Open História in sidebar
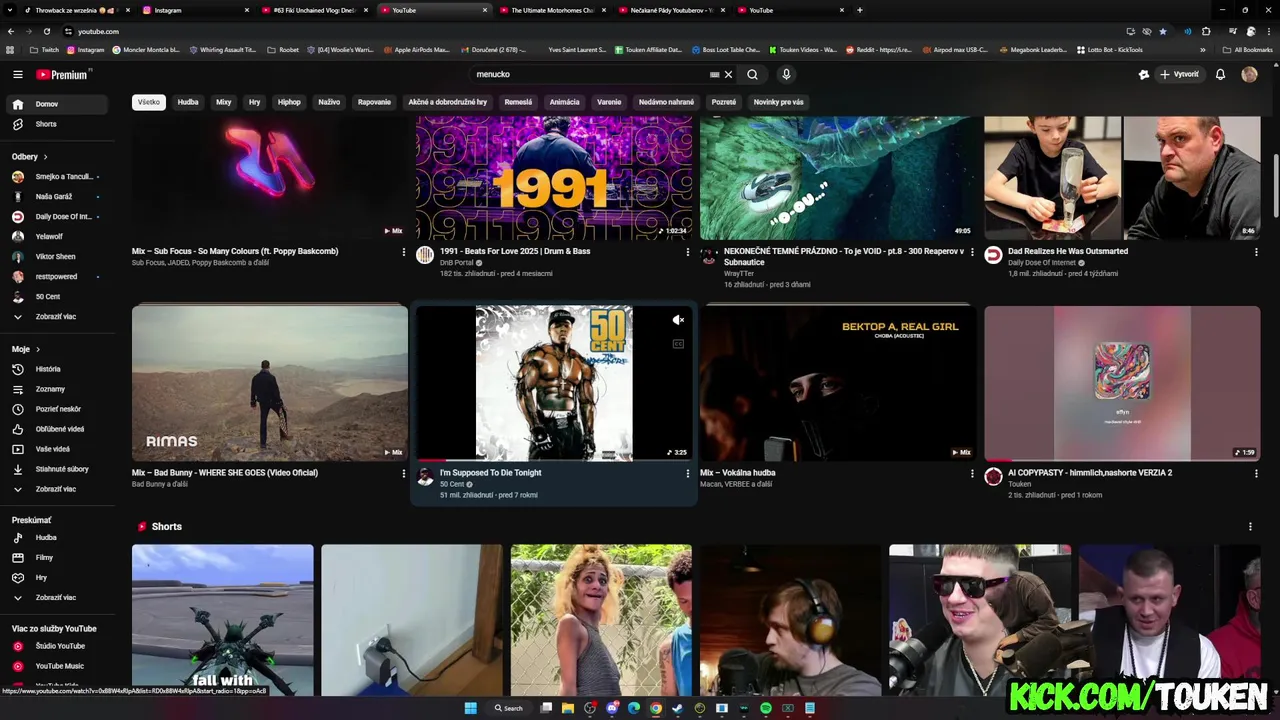 click(x=58, y=369)
